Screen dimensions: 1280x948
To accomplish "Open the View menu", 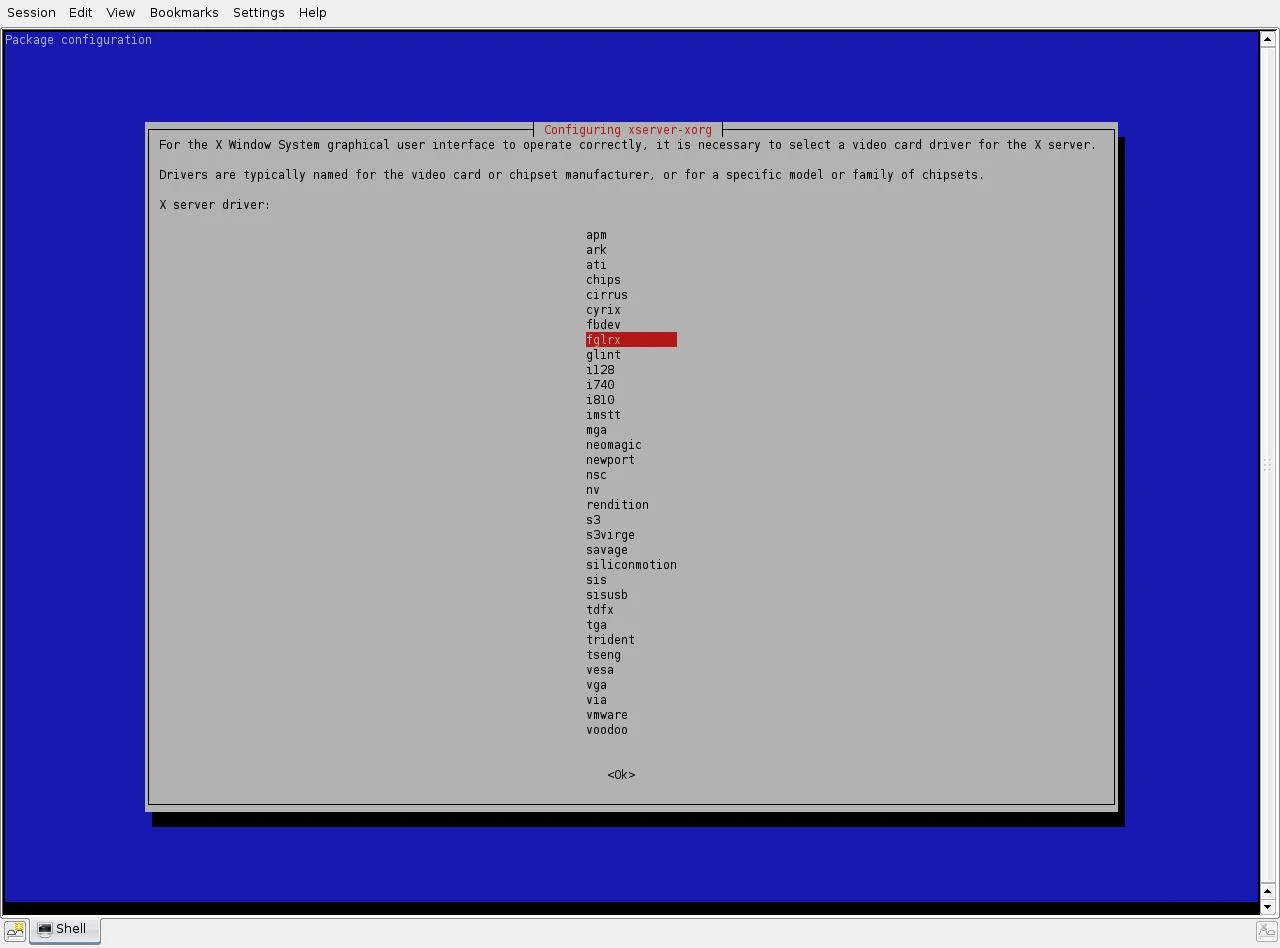I will pyautogui.click(x=120, y=12).
